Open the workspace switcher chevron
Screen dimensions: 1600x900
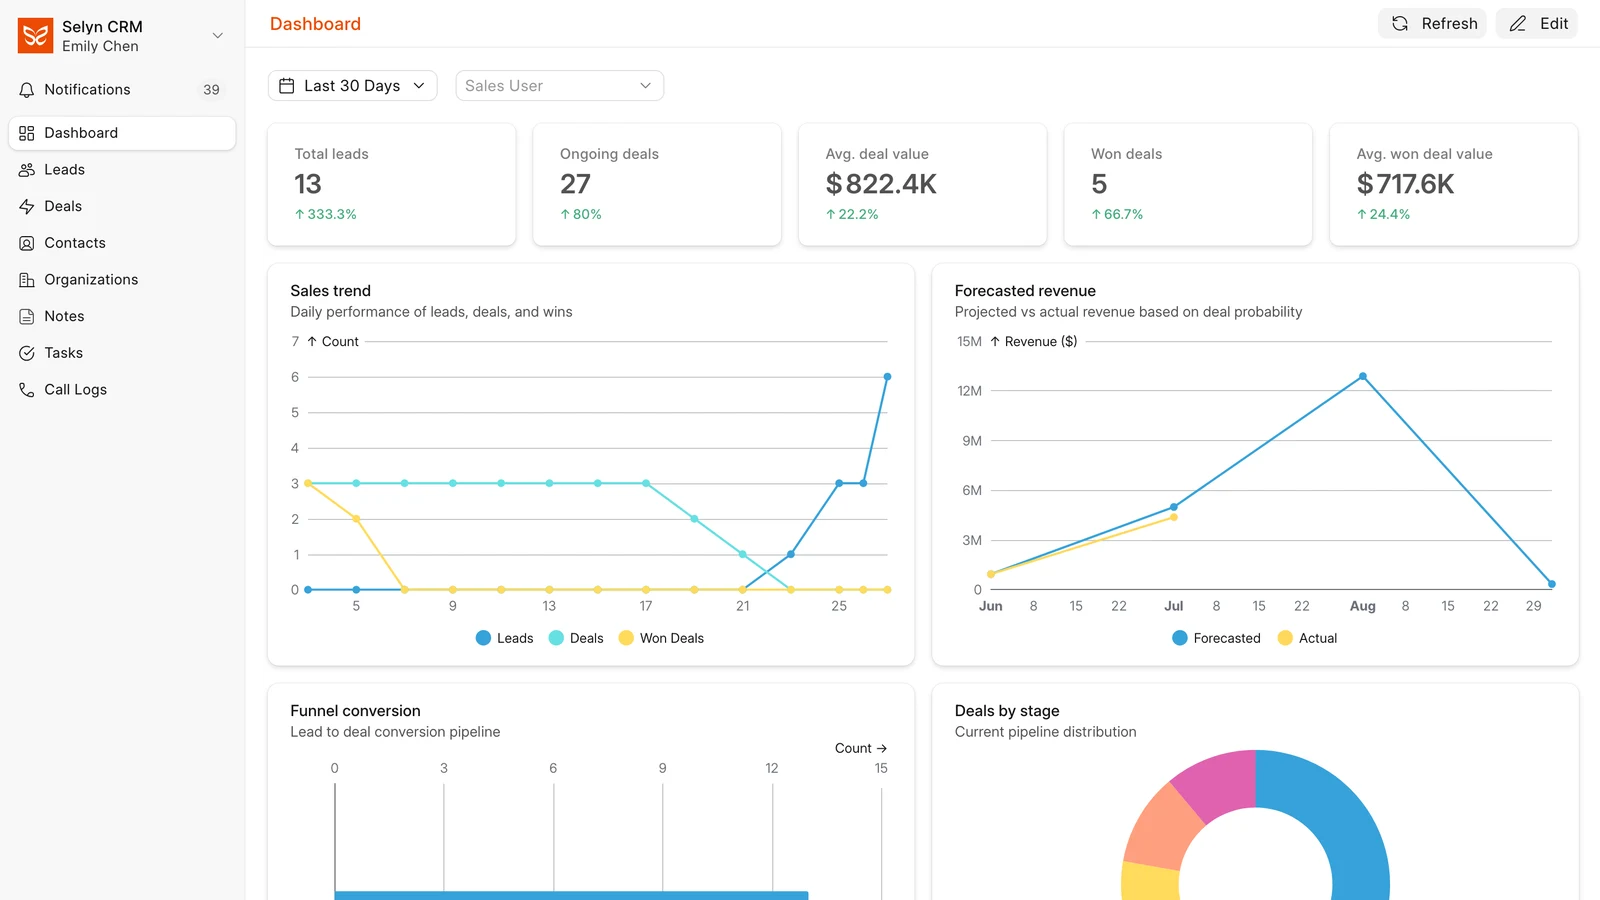217,36
